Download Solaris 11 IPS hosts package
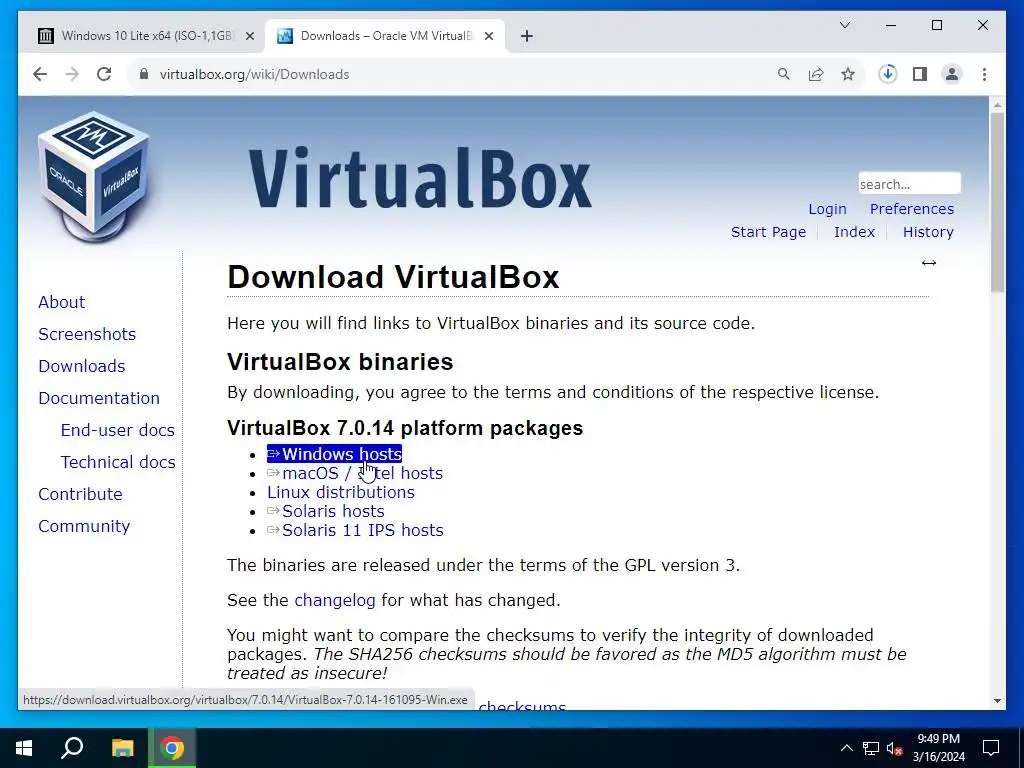The height and width of the screenshot is (768, 1024). (355, 530)
